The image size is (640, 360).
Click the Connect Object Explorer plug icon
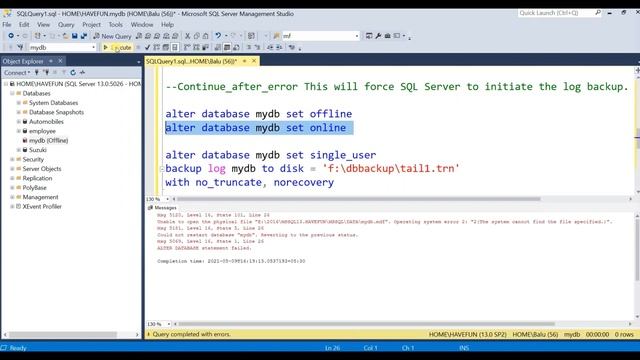point(37,72)
